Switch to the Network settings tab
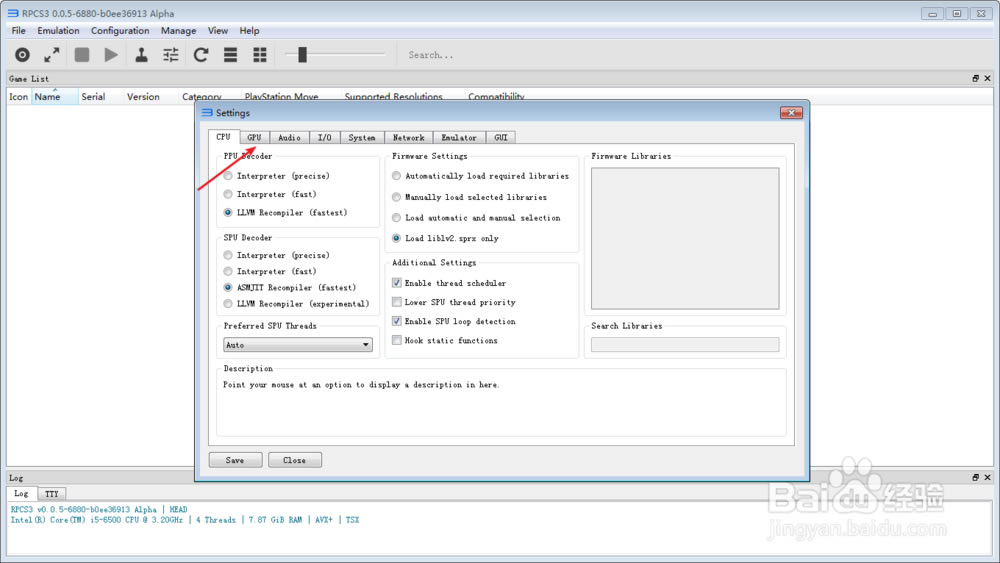Image resolution: width=1000 pixels, height=563 pixels. 408,137
